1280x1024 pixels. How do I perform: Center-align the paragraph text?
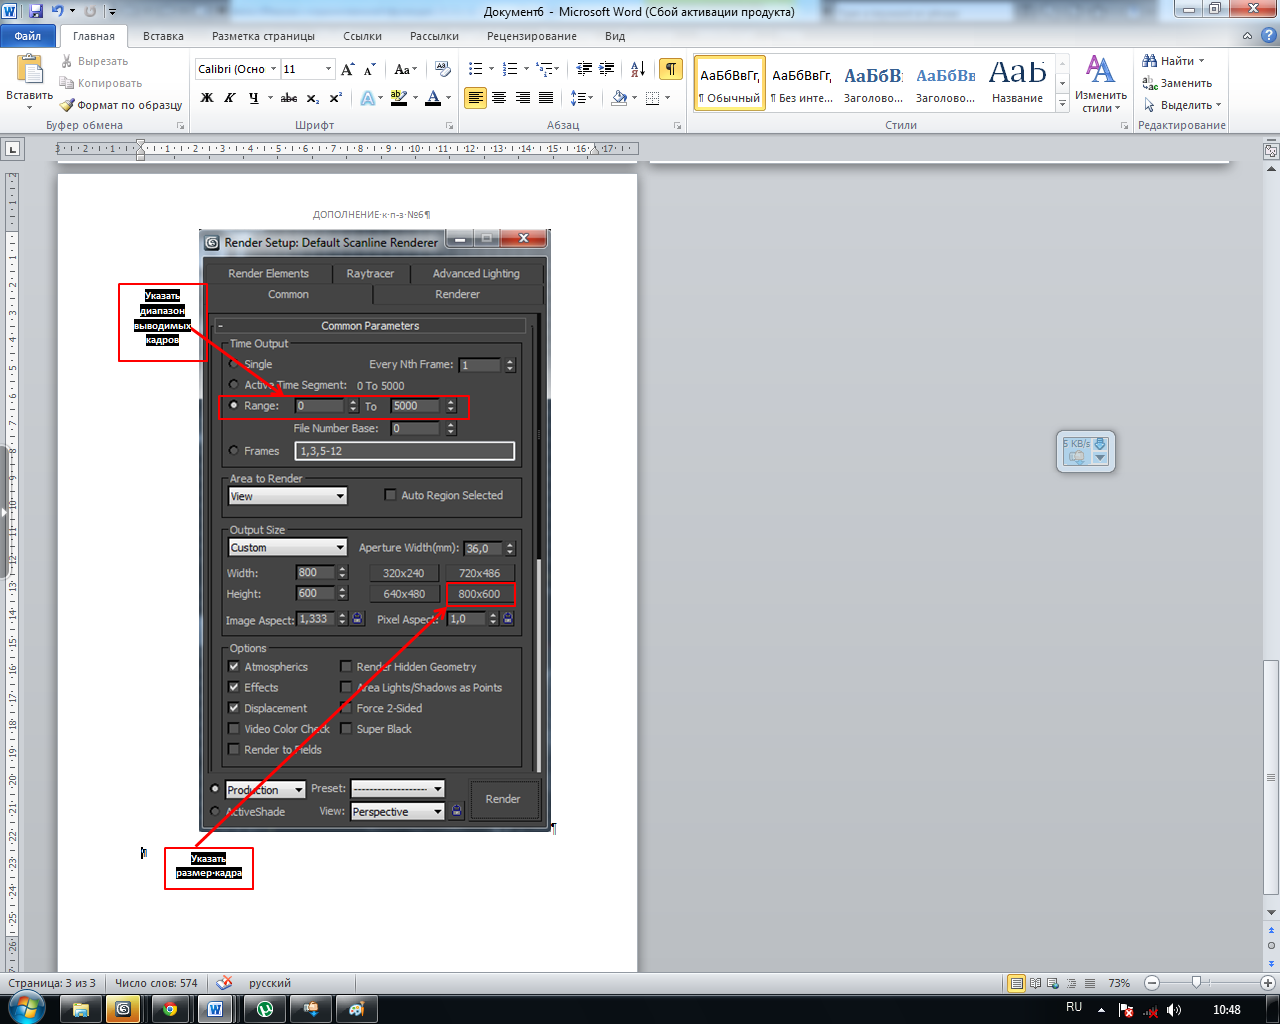[x=498, y=98]
